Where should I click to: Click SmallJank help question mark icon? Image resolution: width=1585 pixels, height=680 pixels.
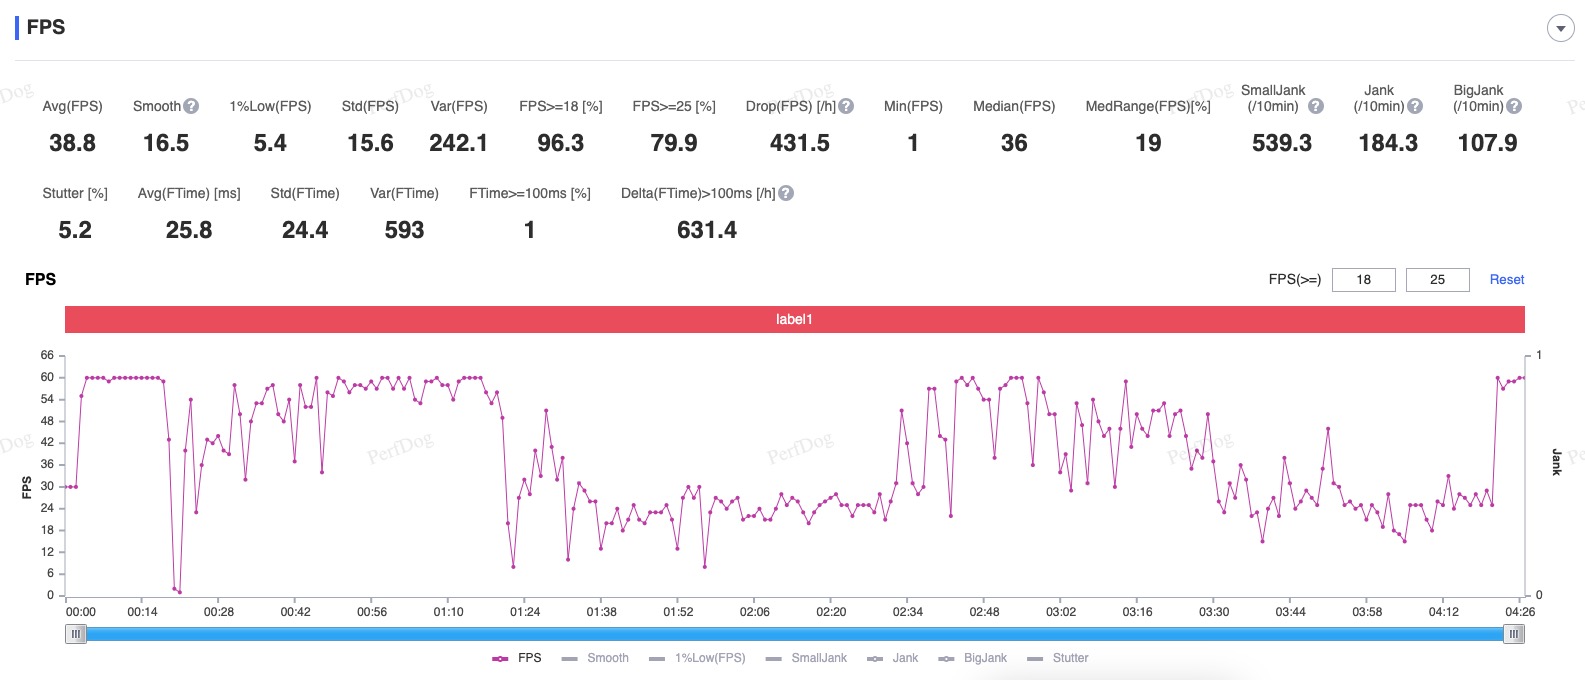(x=1316, y=106)
